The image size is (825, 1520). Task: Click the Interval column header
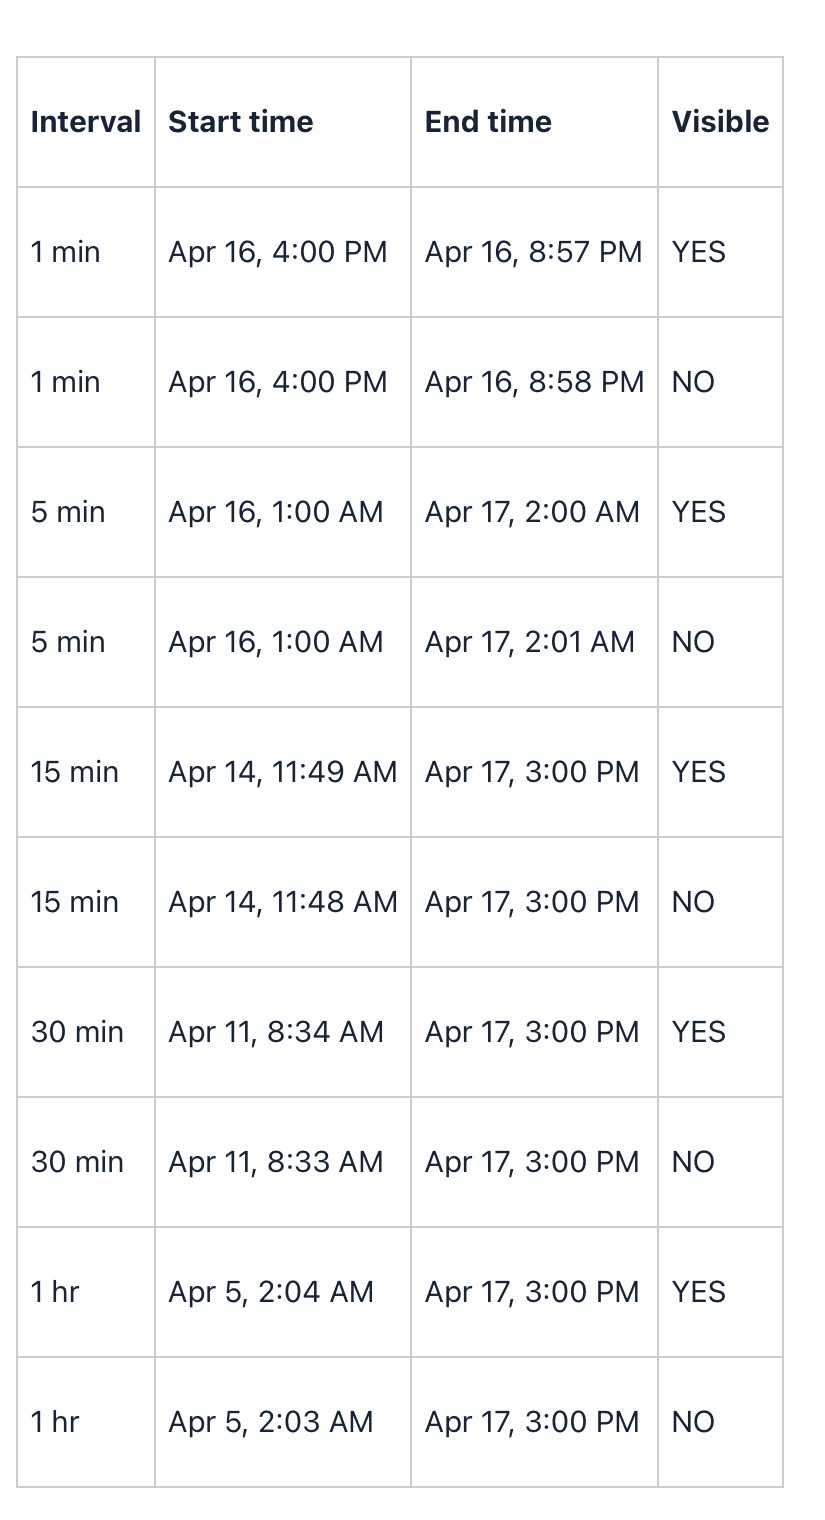tap(86, 122)
